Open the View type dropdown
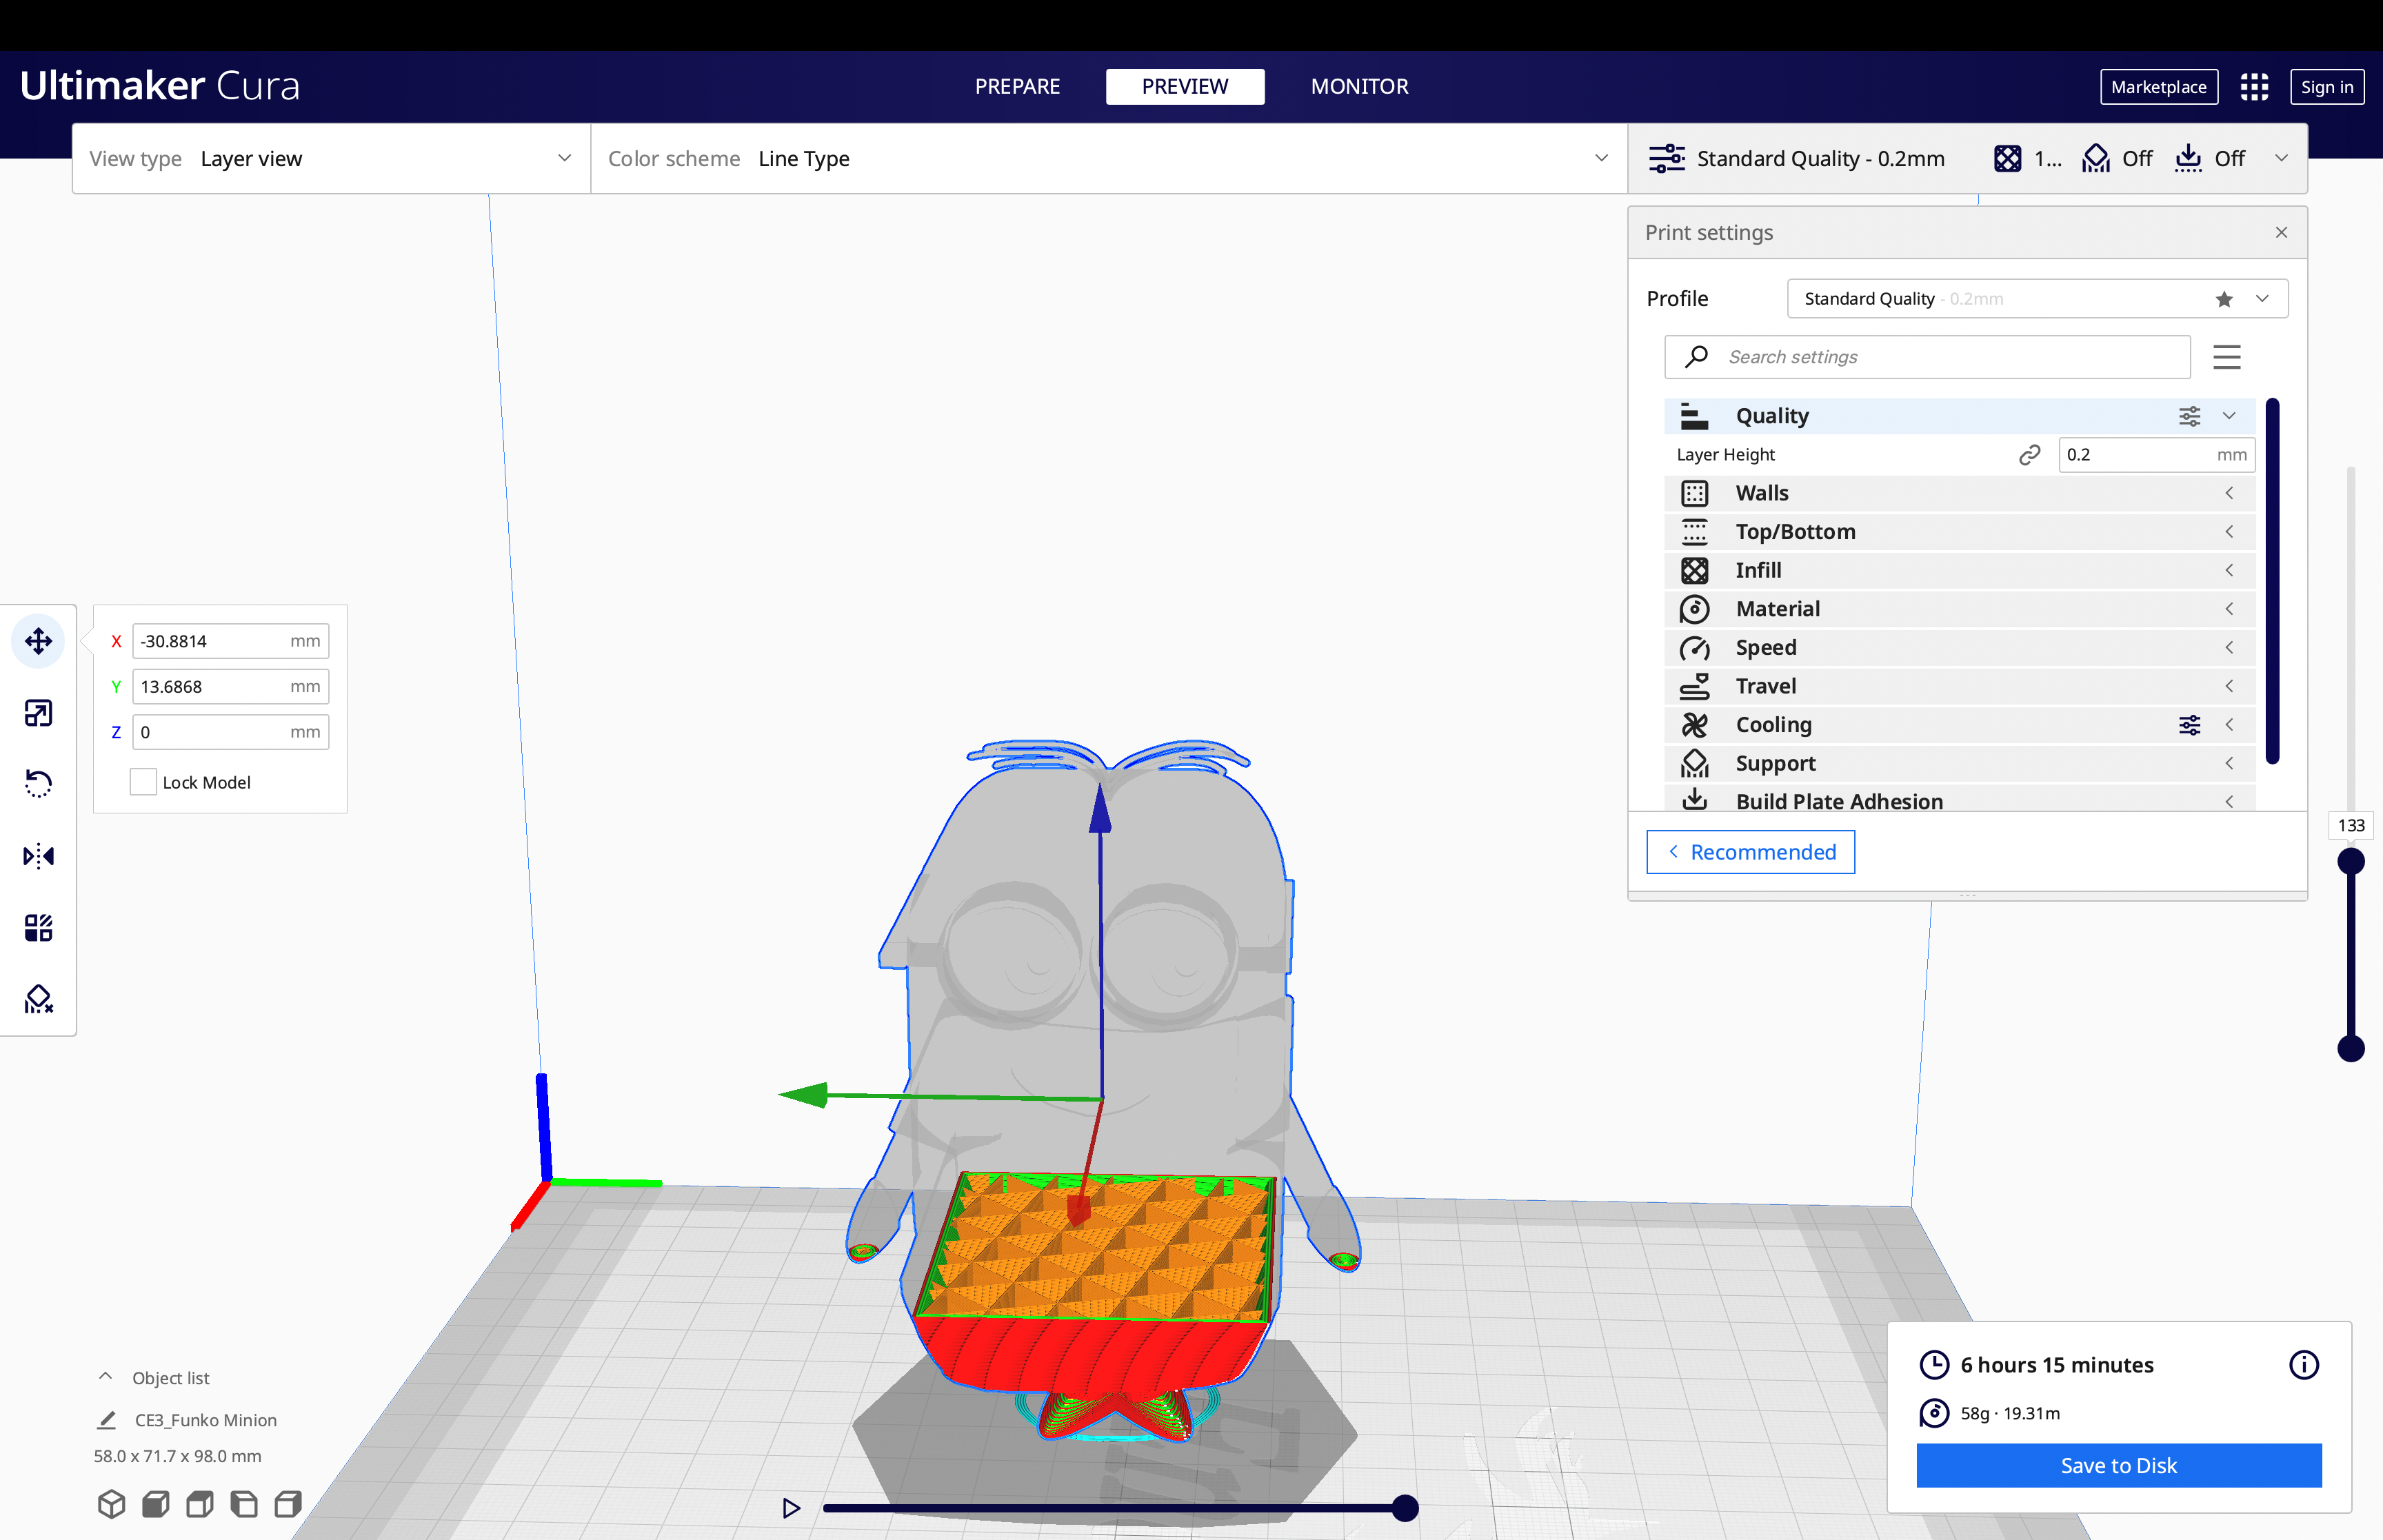Image resolution: width=2383 pixels, height=1540 pixels. (x=331, y=158)
